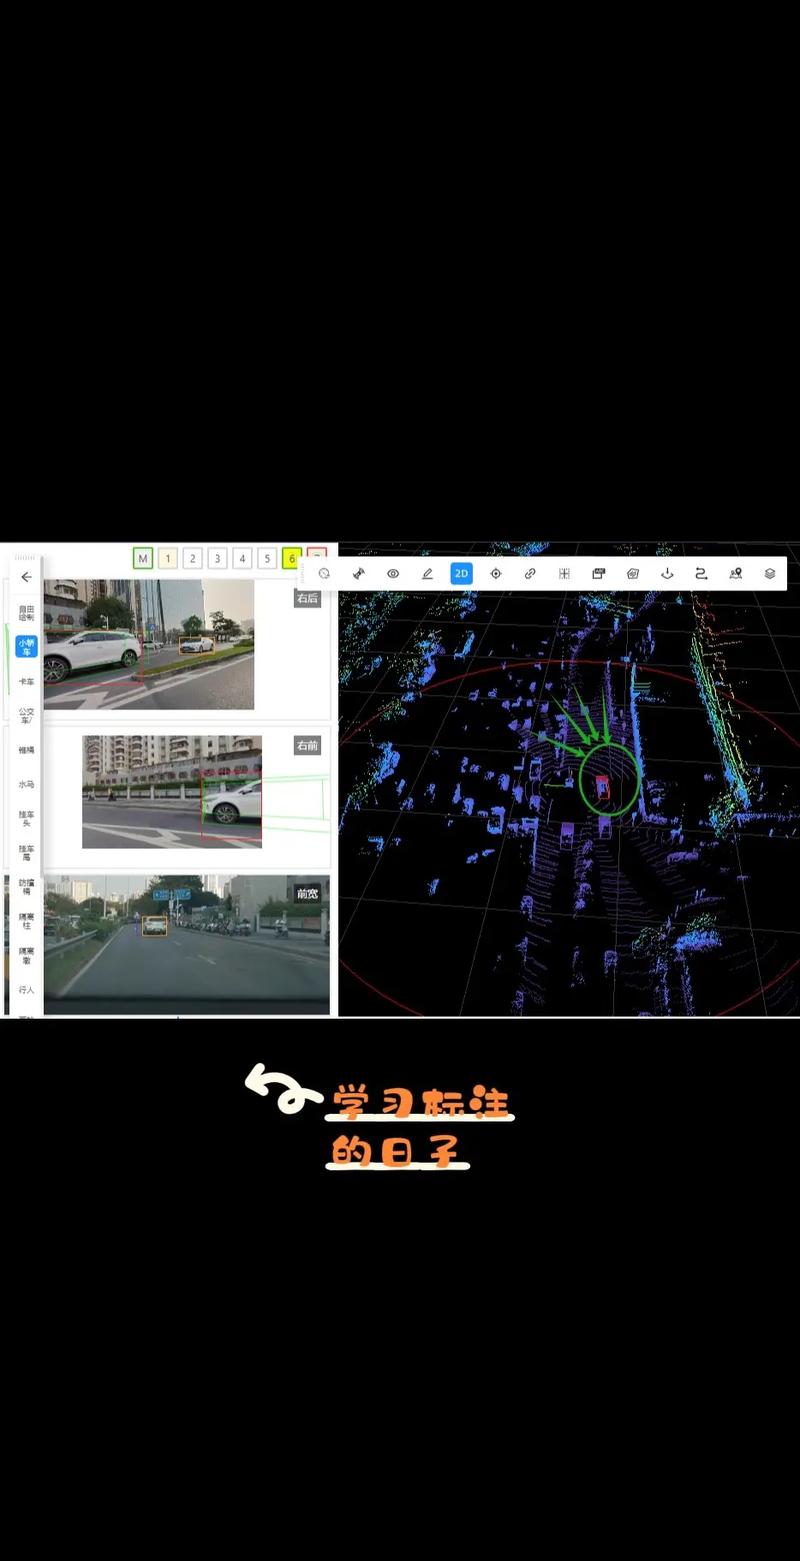Click the back arrow above label list
Image resolution: width=800 pixels, height=1561 pixels.
pos(26,577)
